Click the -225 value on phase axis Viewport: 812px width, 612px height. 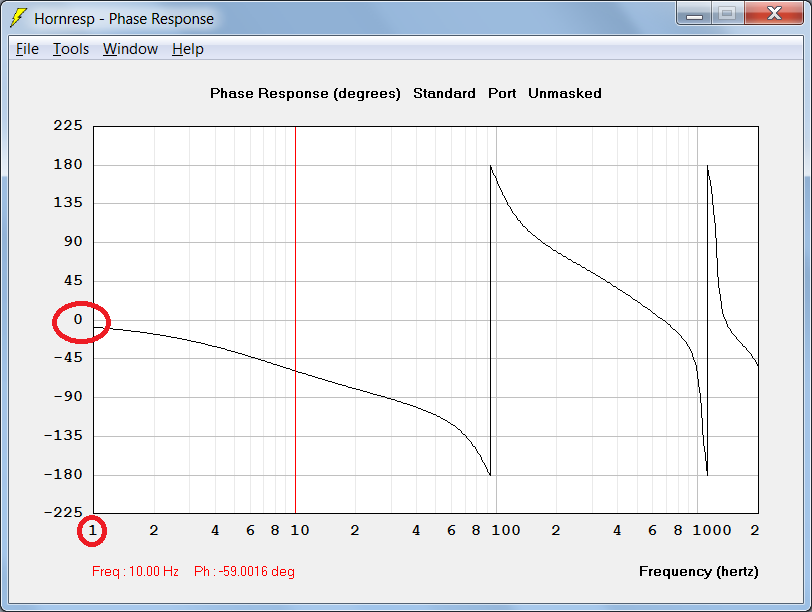click(x=63, y=513)
